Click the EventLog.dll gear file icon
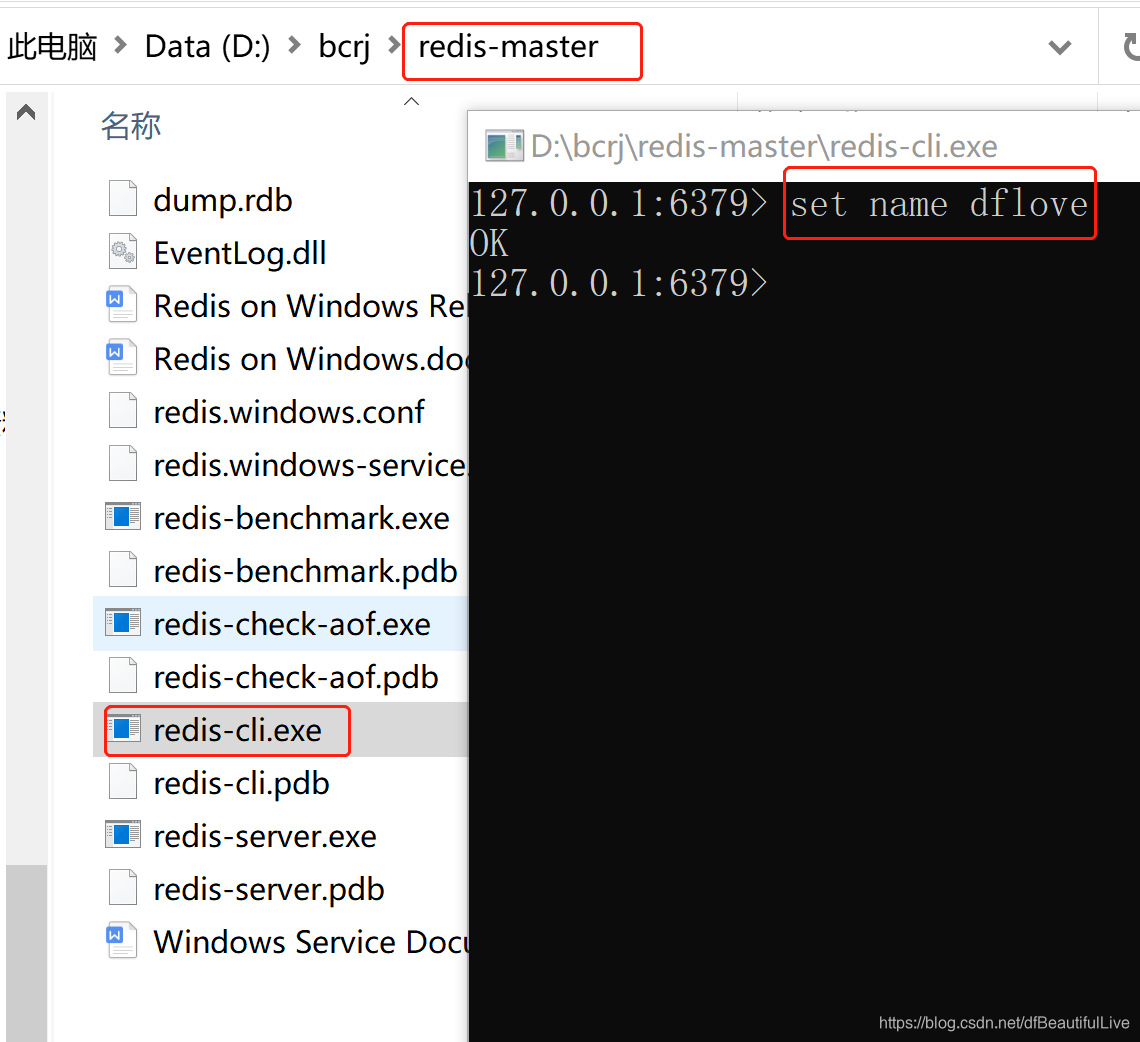Screen dimensions: 1140x1042 point(123,252)
